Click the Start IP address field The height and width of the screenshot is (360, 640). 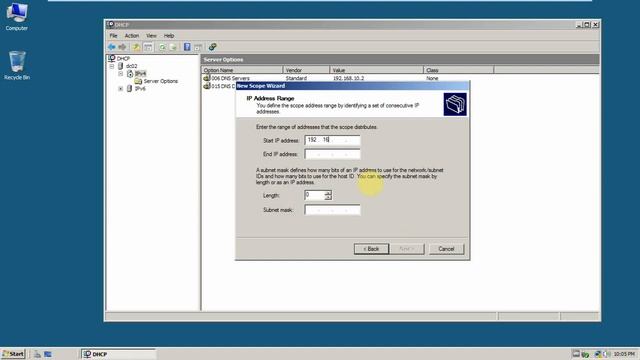[x=332, y=140]
